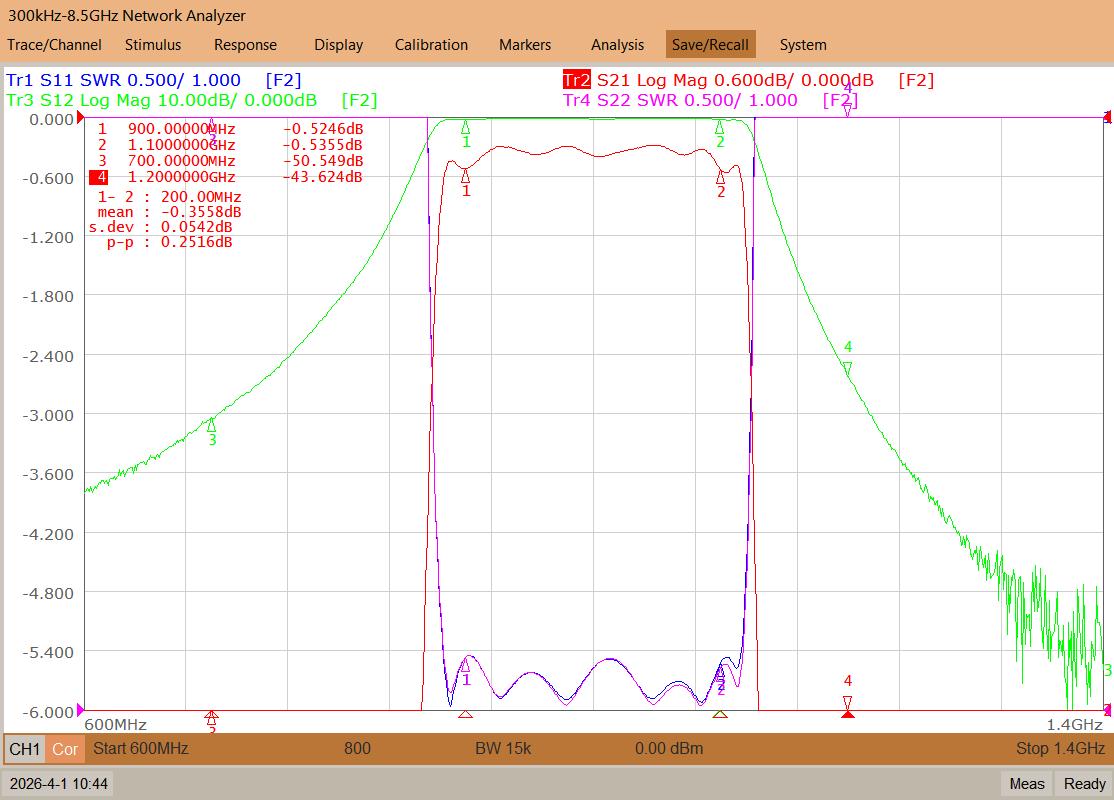Click the Ready status indicator
The width and height of the screenshot is (1114, 800).
(x=1085, y=784)
